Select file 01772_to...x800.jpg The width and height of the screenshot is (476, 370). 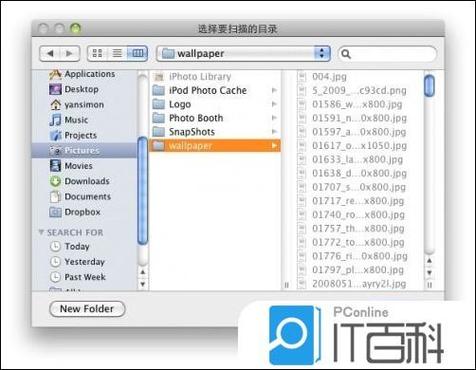[359, 242]
